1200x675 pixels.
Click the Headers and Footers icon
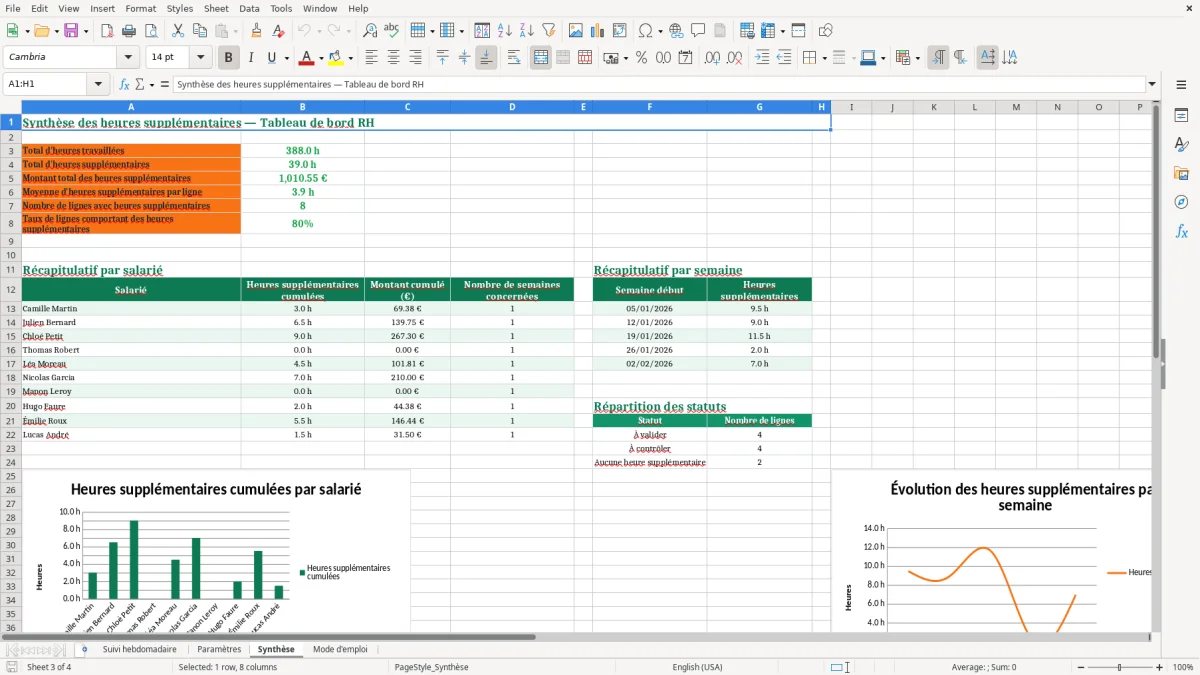coord(721,31)
